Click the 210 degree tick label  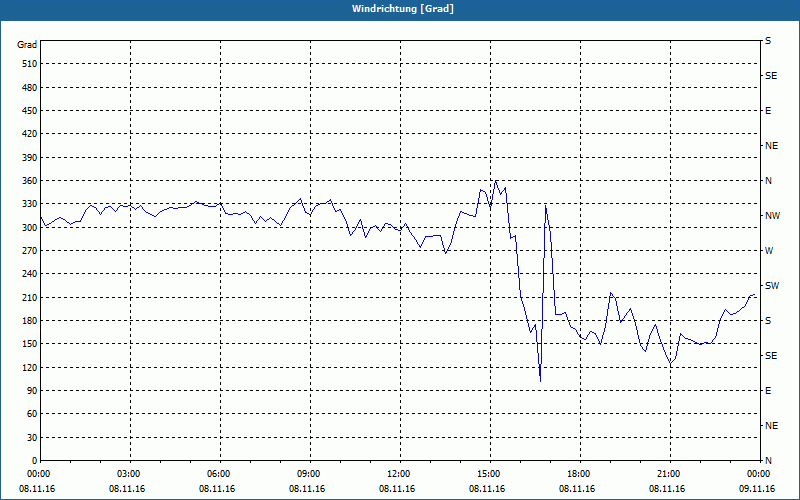pyautogui.click(x=30, y=297)
